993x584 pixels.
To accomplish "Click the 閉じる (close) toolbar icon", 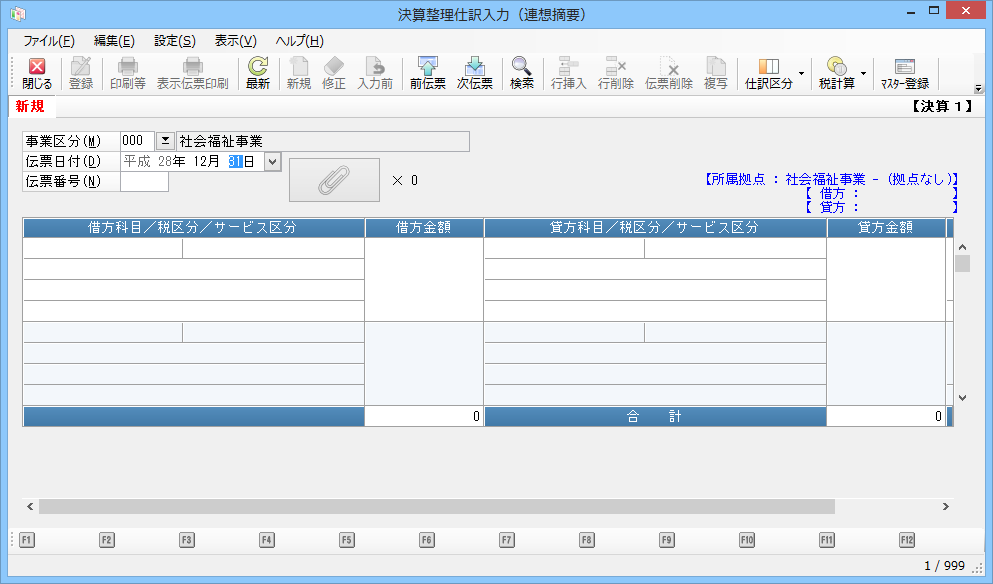I will pos(37,73).
